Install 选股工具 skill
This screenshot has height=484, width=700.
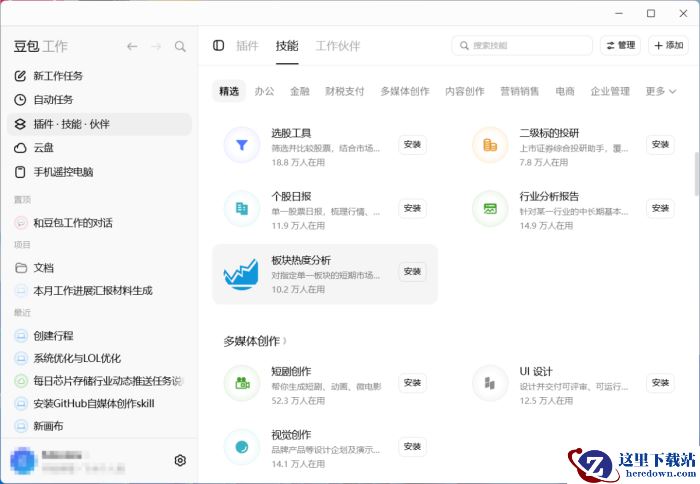pos(412,145)
